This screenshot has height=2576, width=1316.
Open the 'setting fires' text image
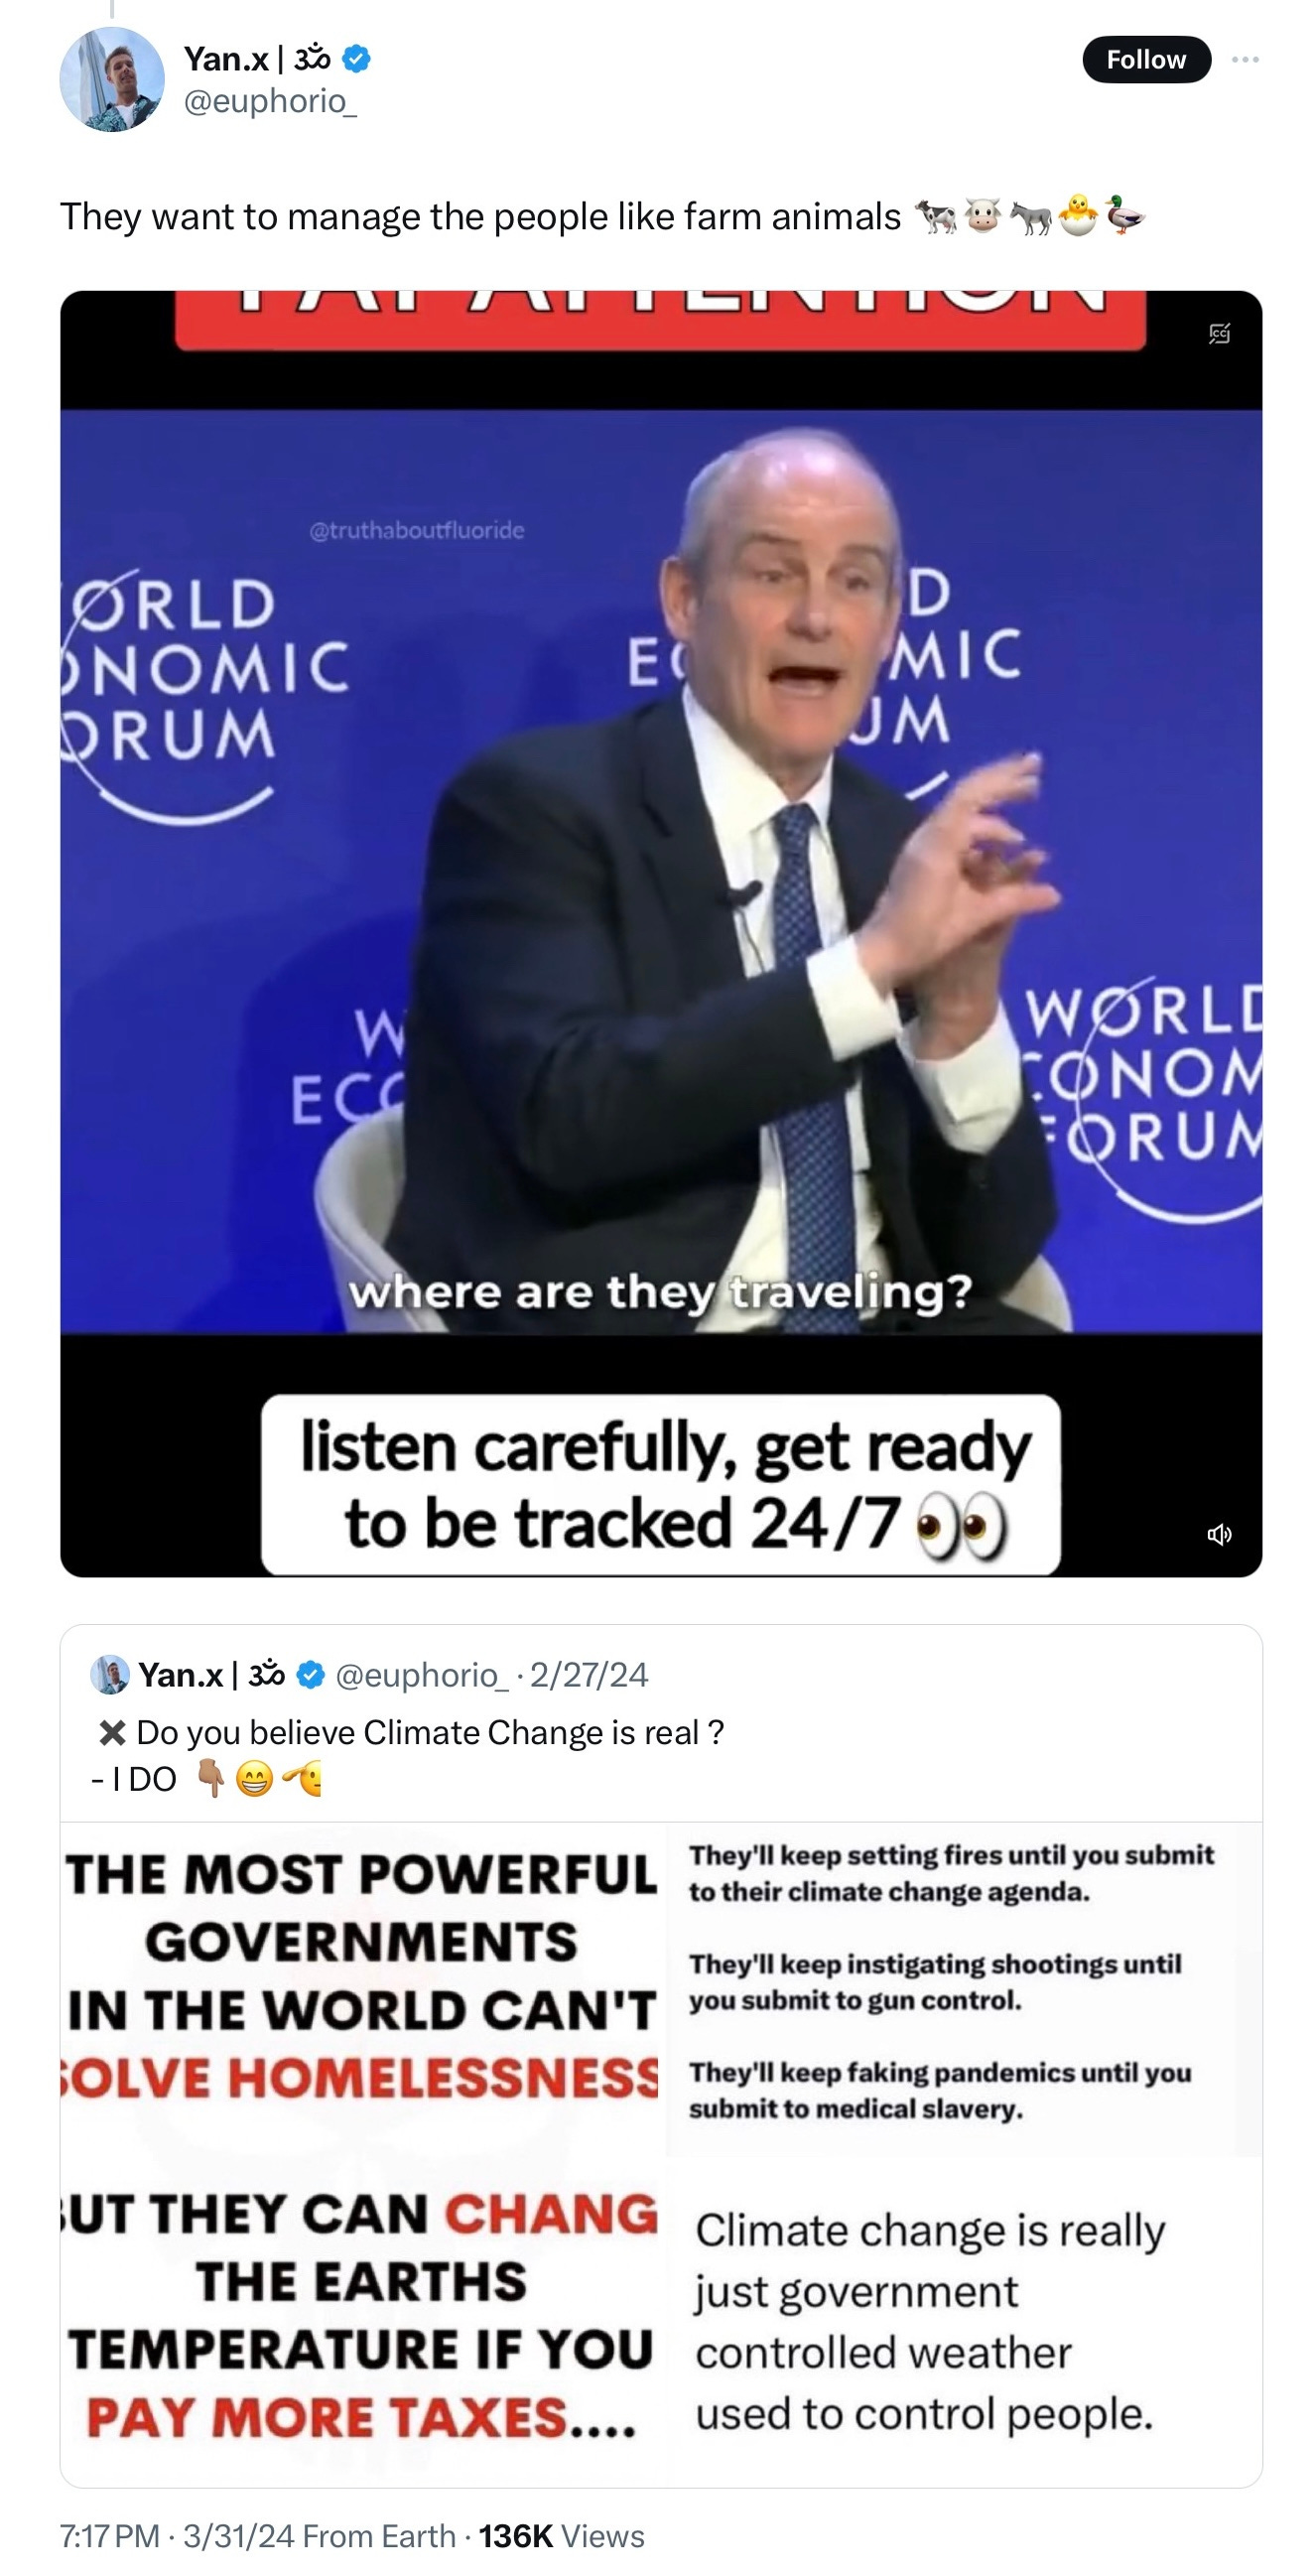pyautogui.click(x=964, y=1987)
